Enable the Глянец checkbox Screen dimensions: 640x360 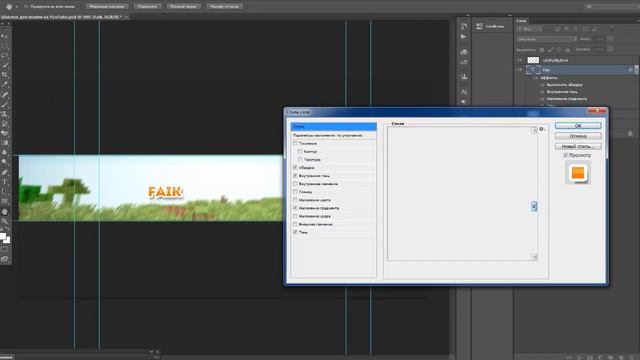295,192
